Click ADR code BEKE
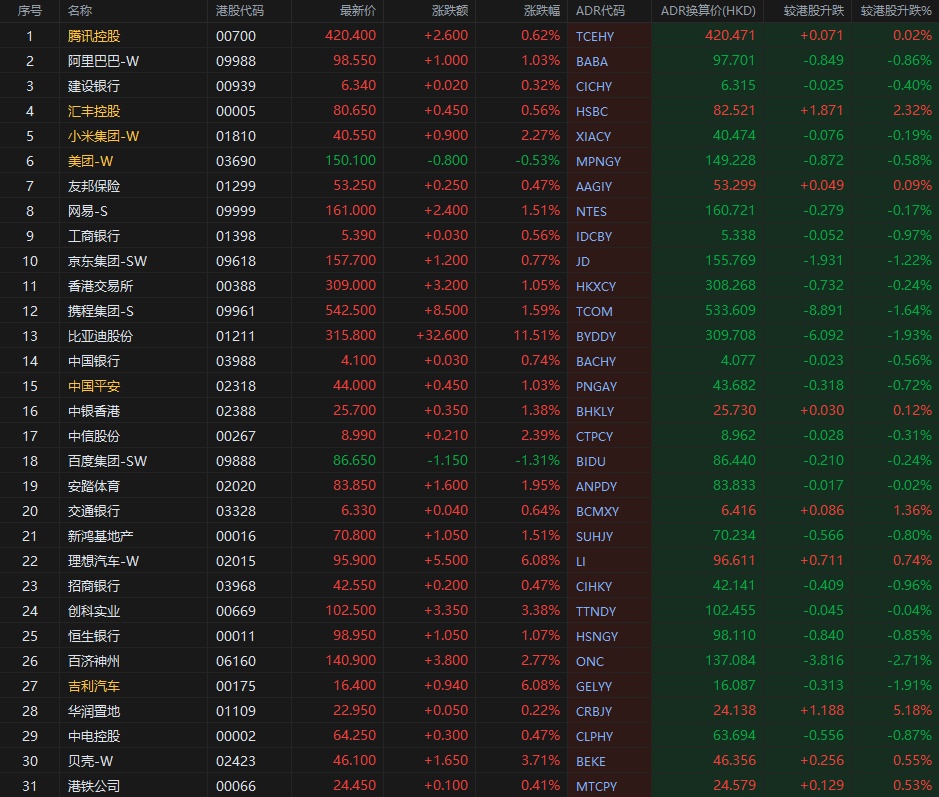Screen dimensions: 939x797 590,762
